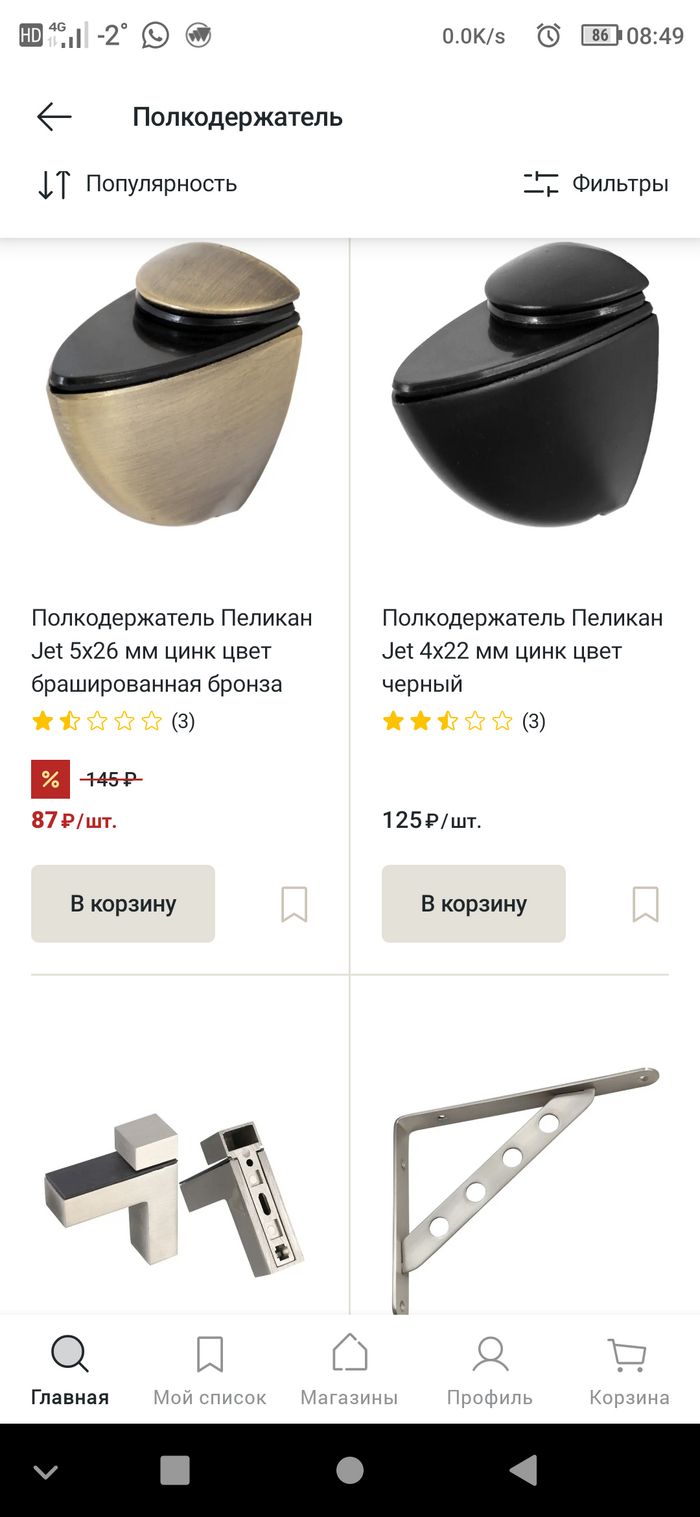700x1517 pixels.
Task: Open the Cart tab
Action: click(629, 1370)
